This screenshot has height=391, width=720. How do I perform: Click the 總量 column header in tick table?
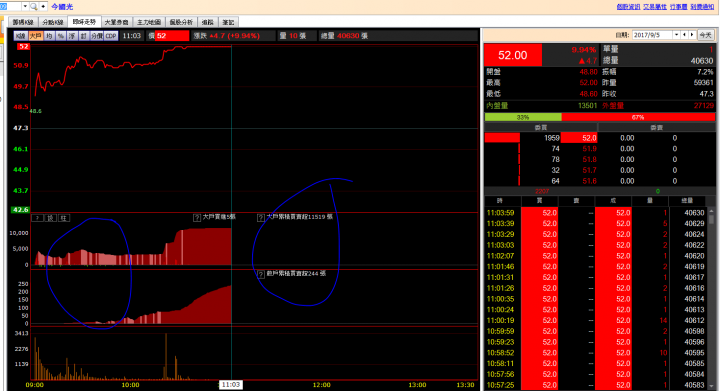(x=687, y=201)
